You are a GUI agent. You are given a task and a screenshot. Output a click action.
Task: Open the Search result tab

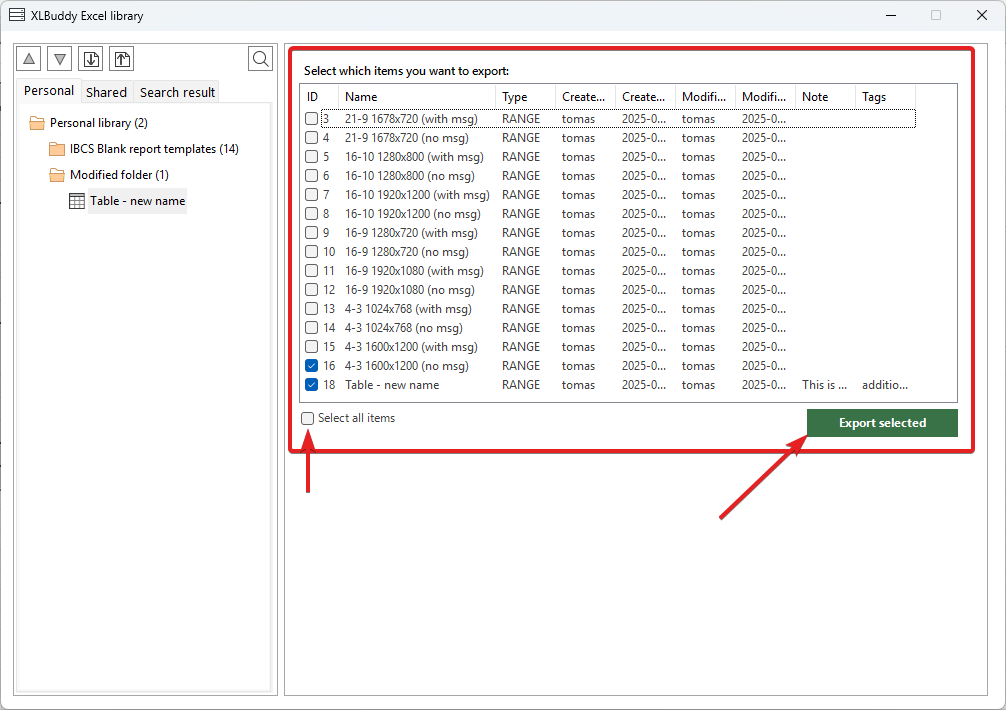[x=177, y=92]
